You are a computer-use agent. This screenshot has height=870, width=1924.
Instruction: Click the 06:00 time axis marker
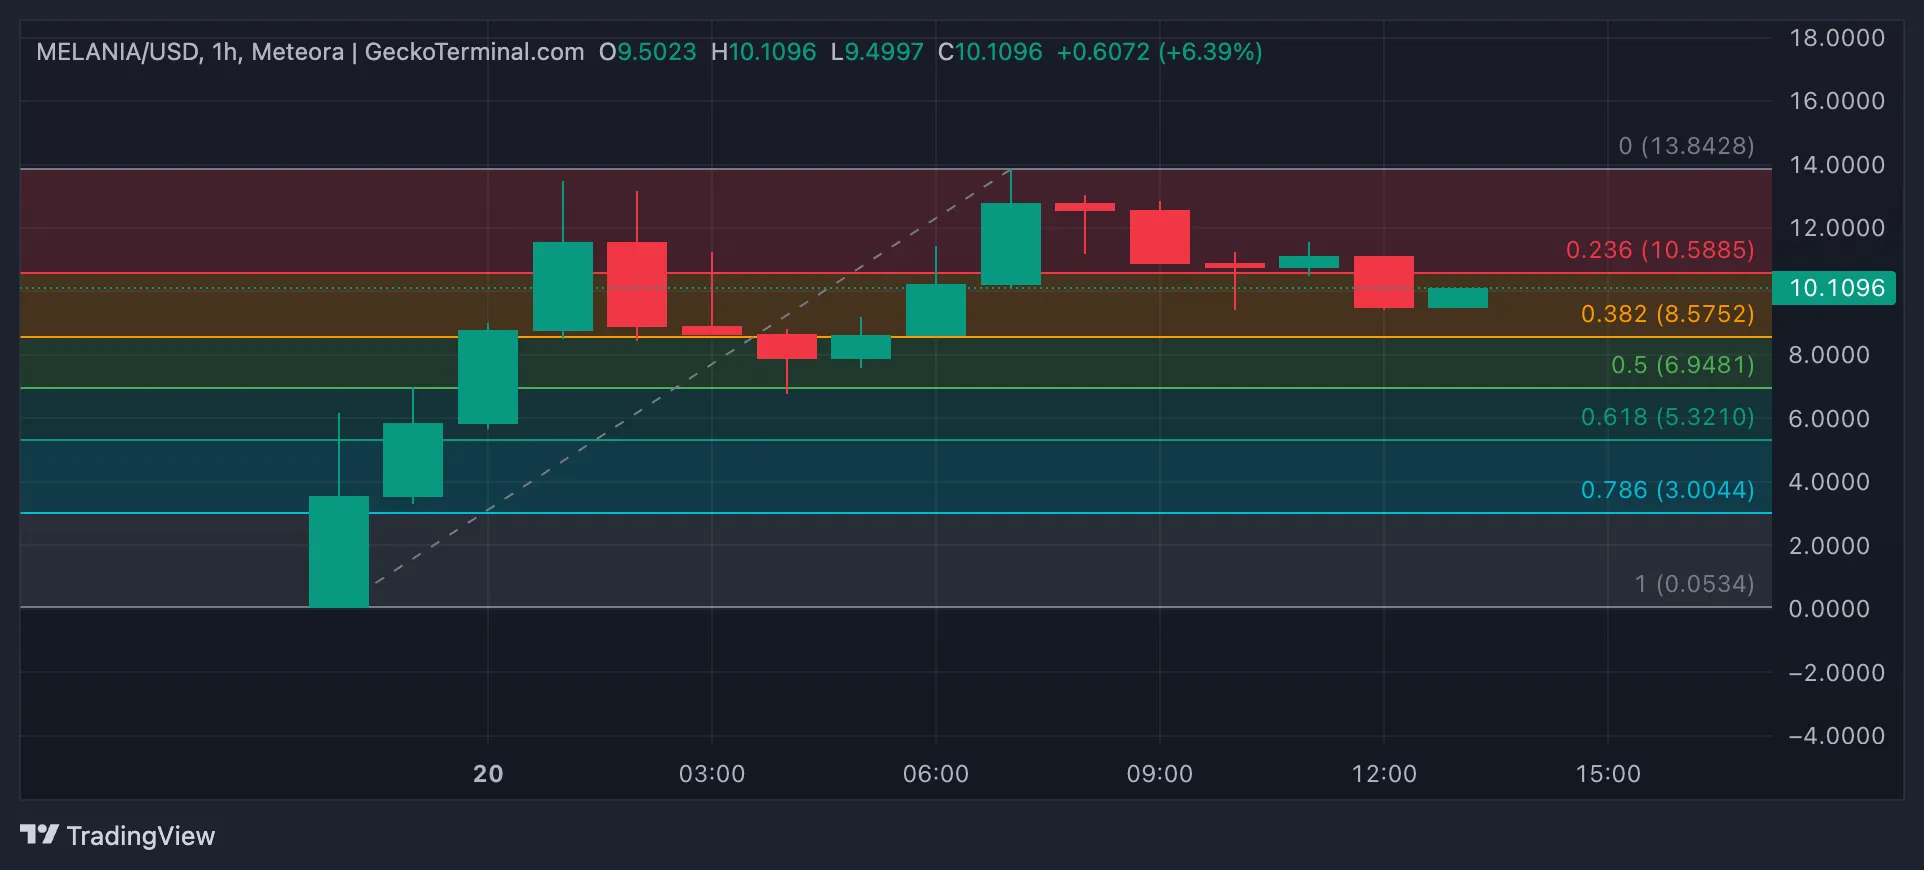[936, 774]
